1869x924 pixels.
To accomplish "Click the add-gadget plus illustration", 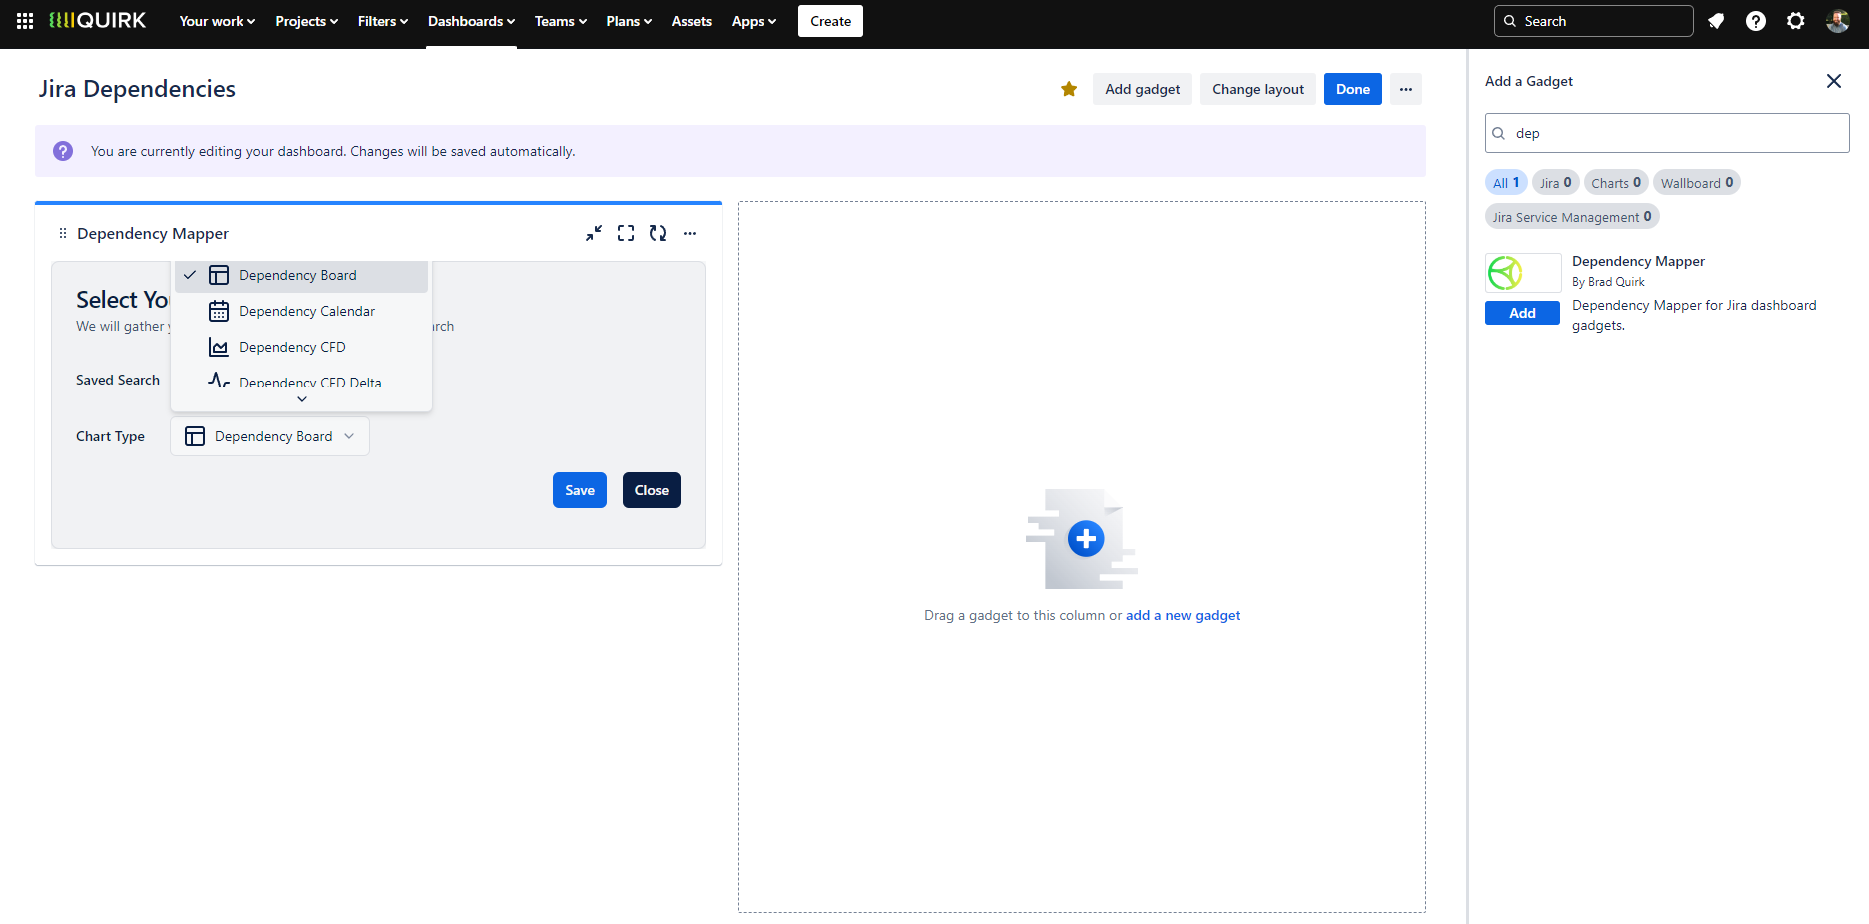I will coord(1082,539).
